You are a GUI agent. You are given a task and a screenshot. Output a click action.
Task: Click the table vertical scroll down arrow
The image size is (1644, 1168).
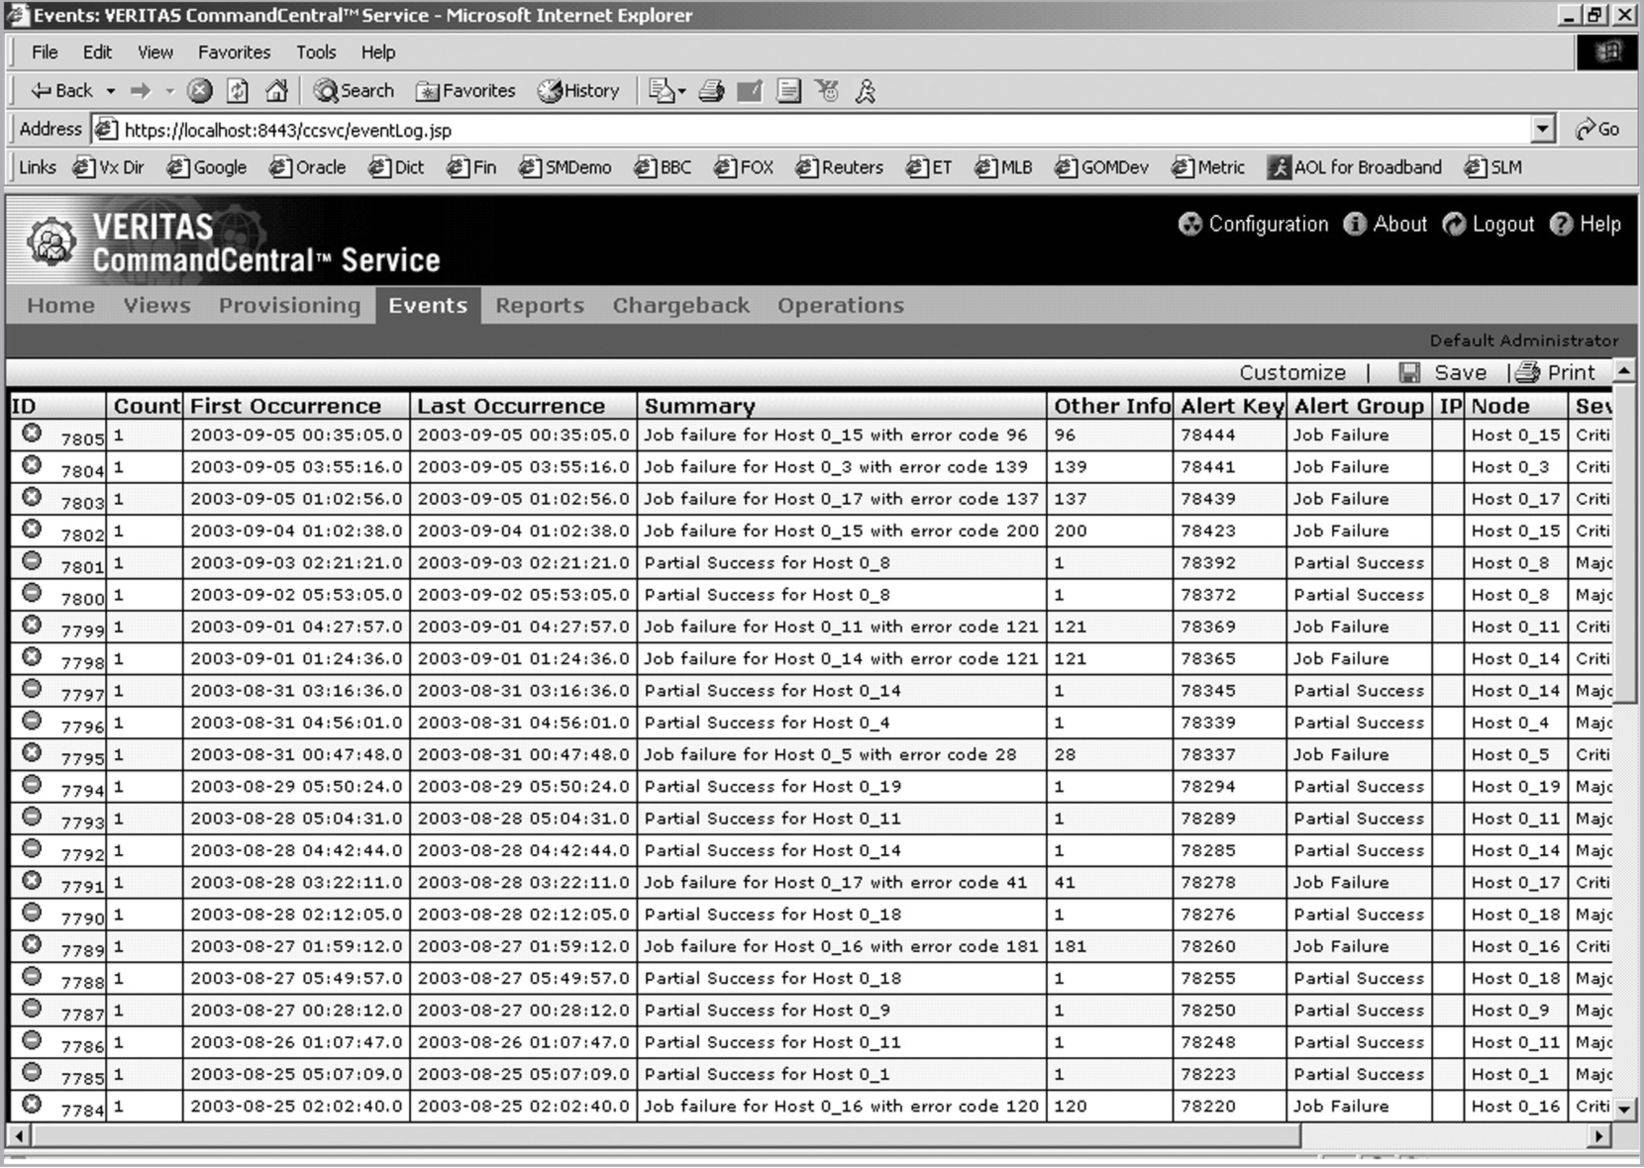1624,1108
